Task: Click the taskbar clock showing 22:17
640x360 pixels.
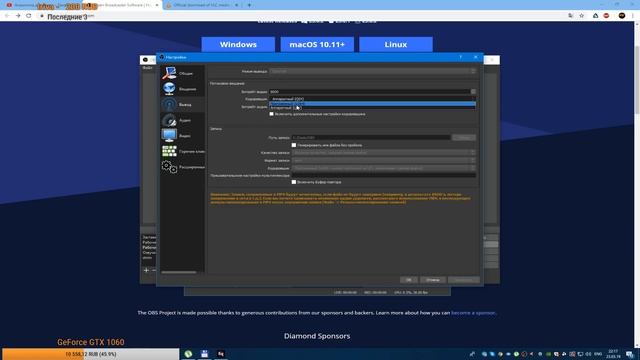Action: 613,354
